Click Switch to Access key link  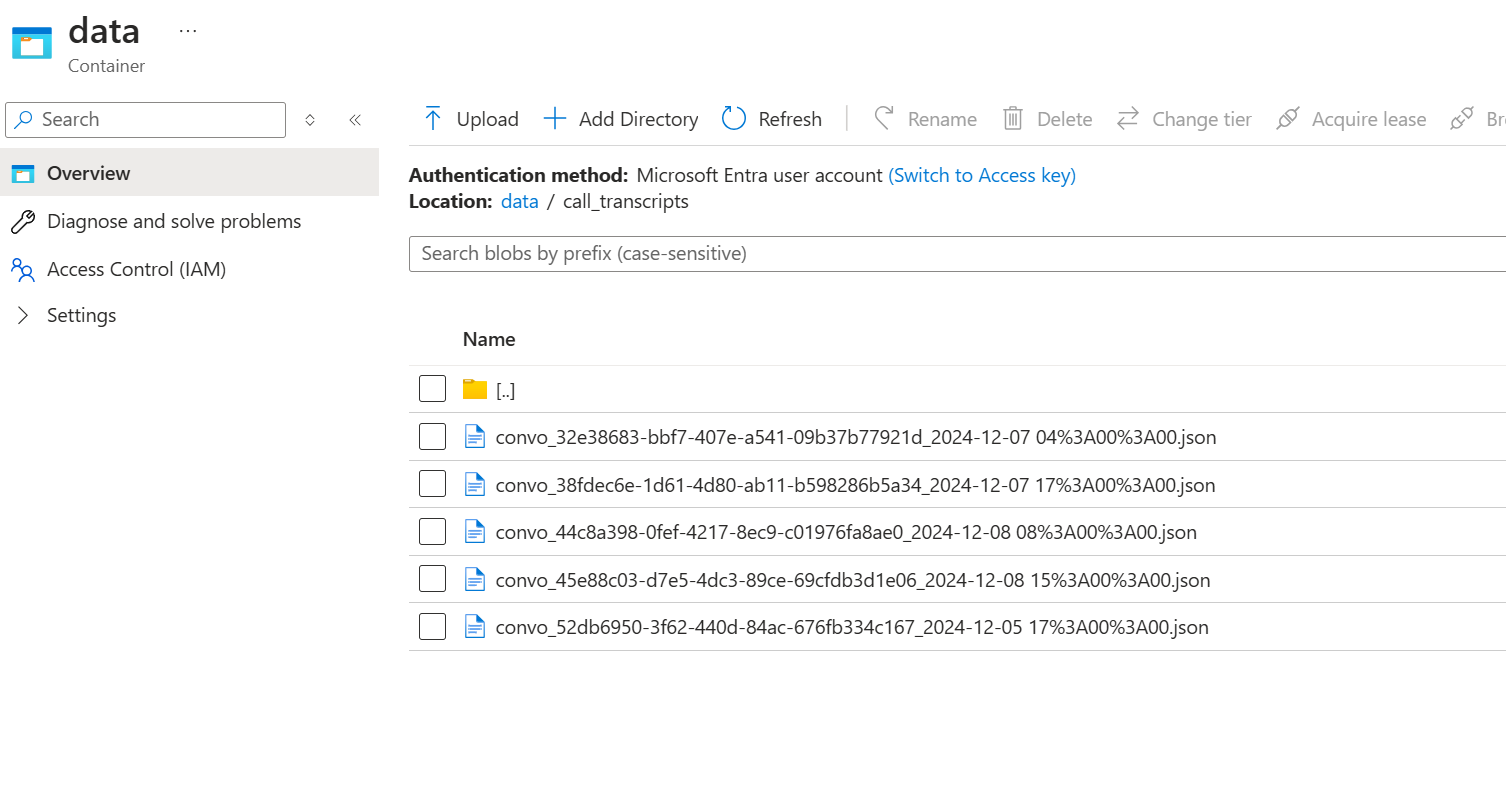point(981,175)
